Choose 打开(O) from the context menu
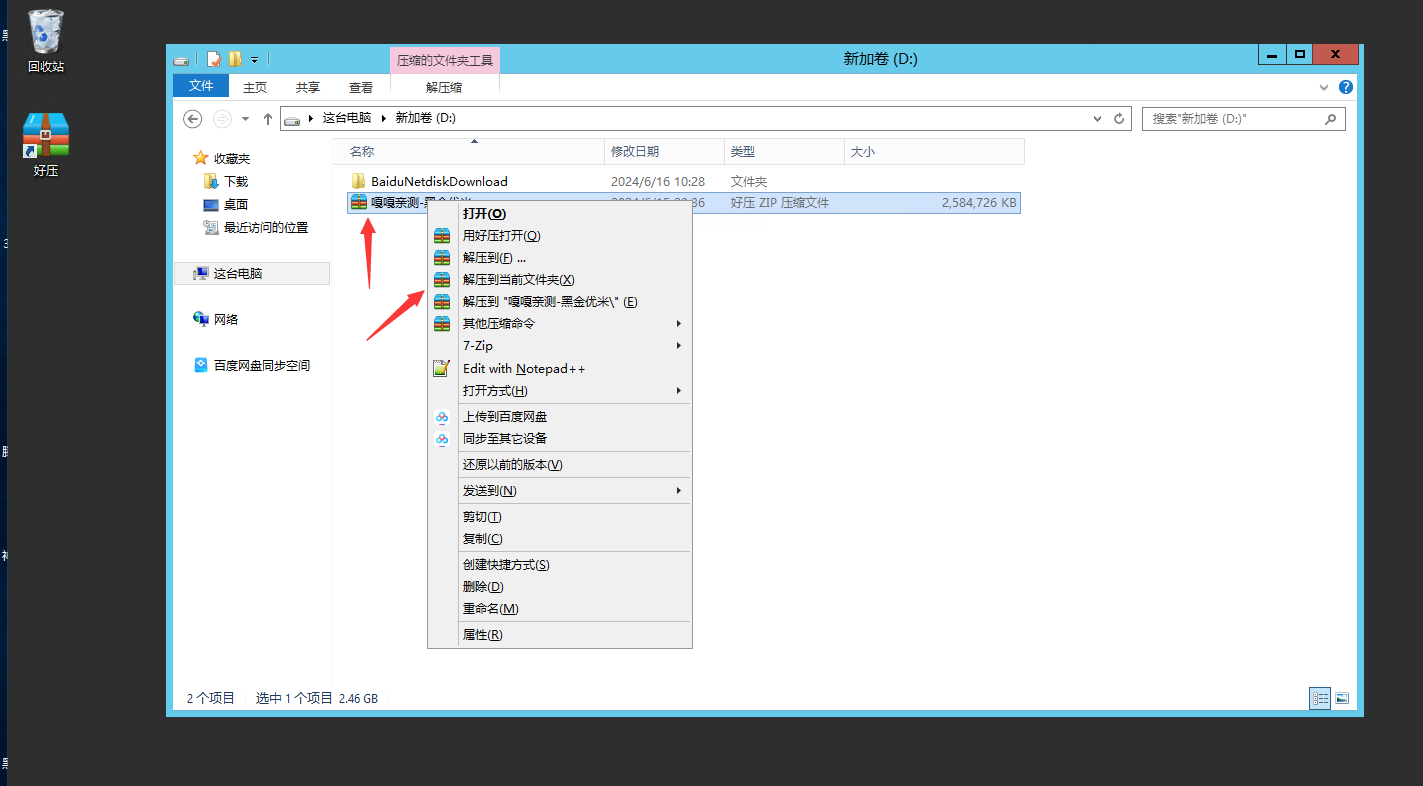Image resolution: width=1423 pixels, height=786 pixels. pyautogui.click(x=560, y=213)
